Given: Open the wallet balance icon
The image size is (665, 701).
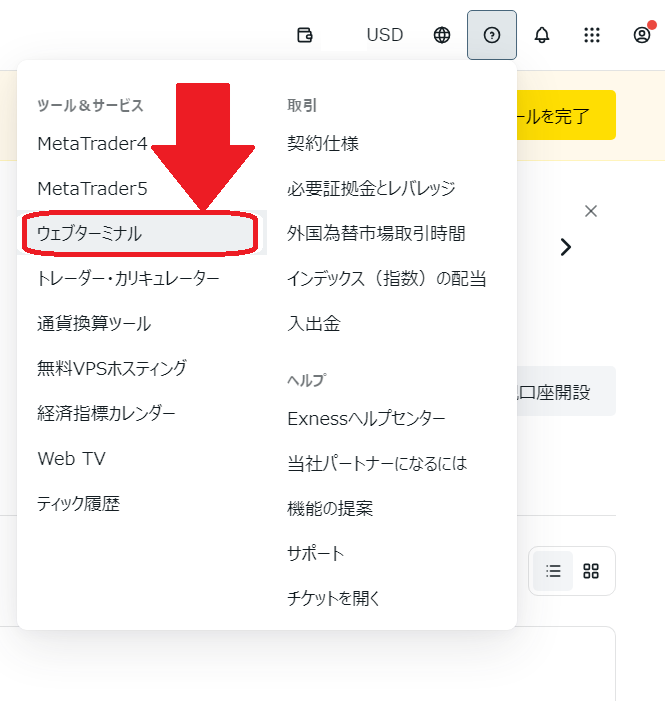Looking at the screenshot, I should coord(305,35).
